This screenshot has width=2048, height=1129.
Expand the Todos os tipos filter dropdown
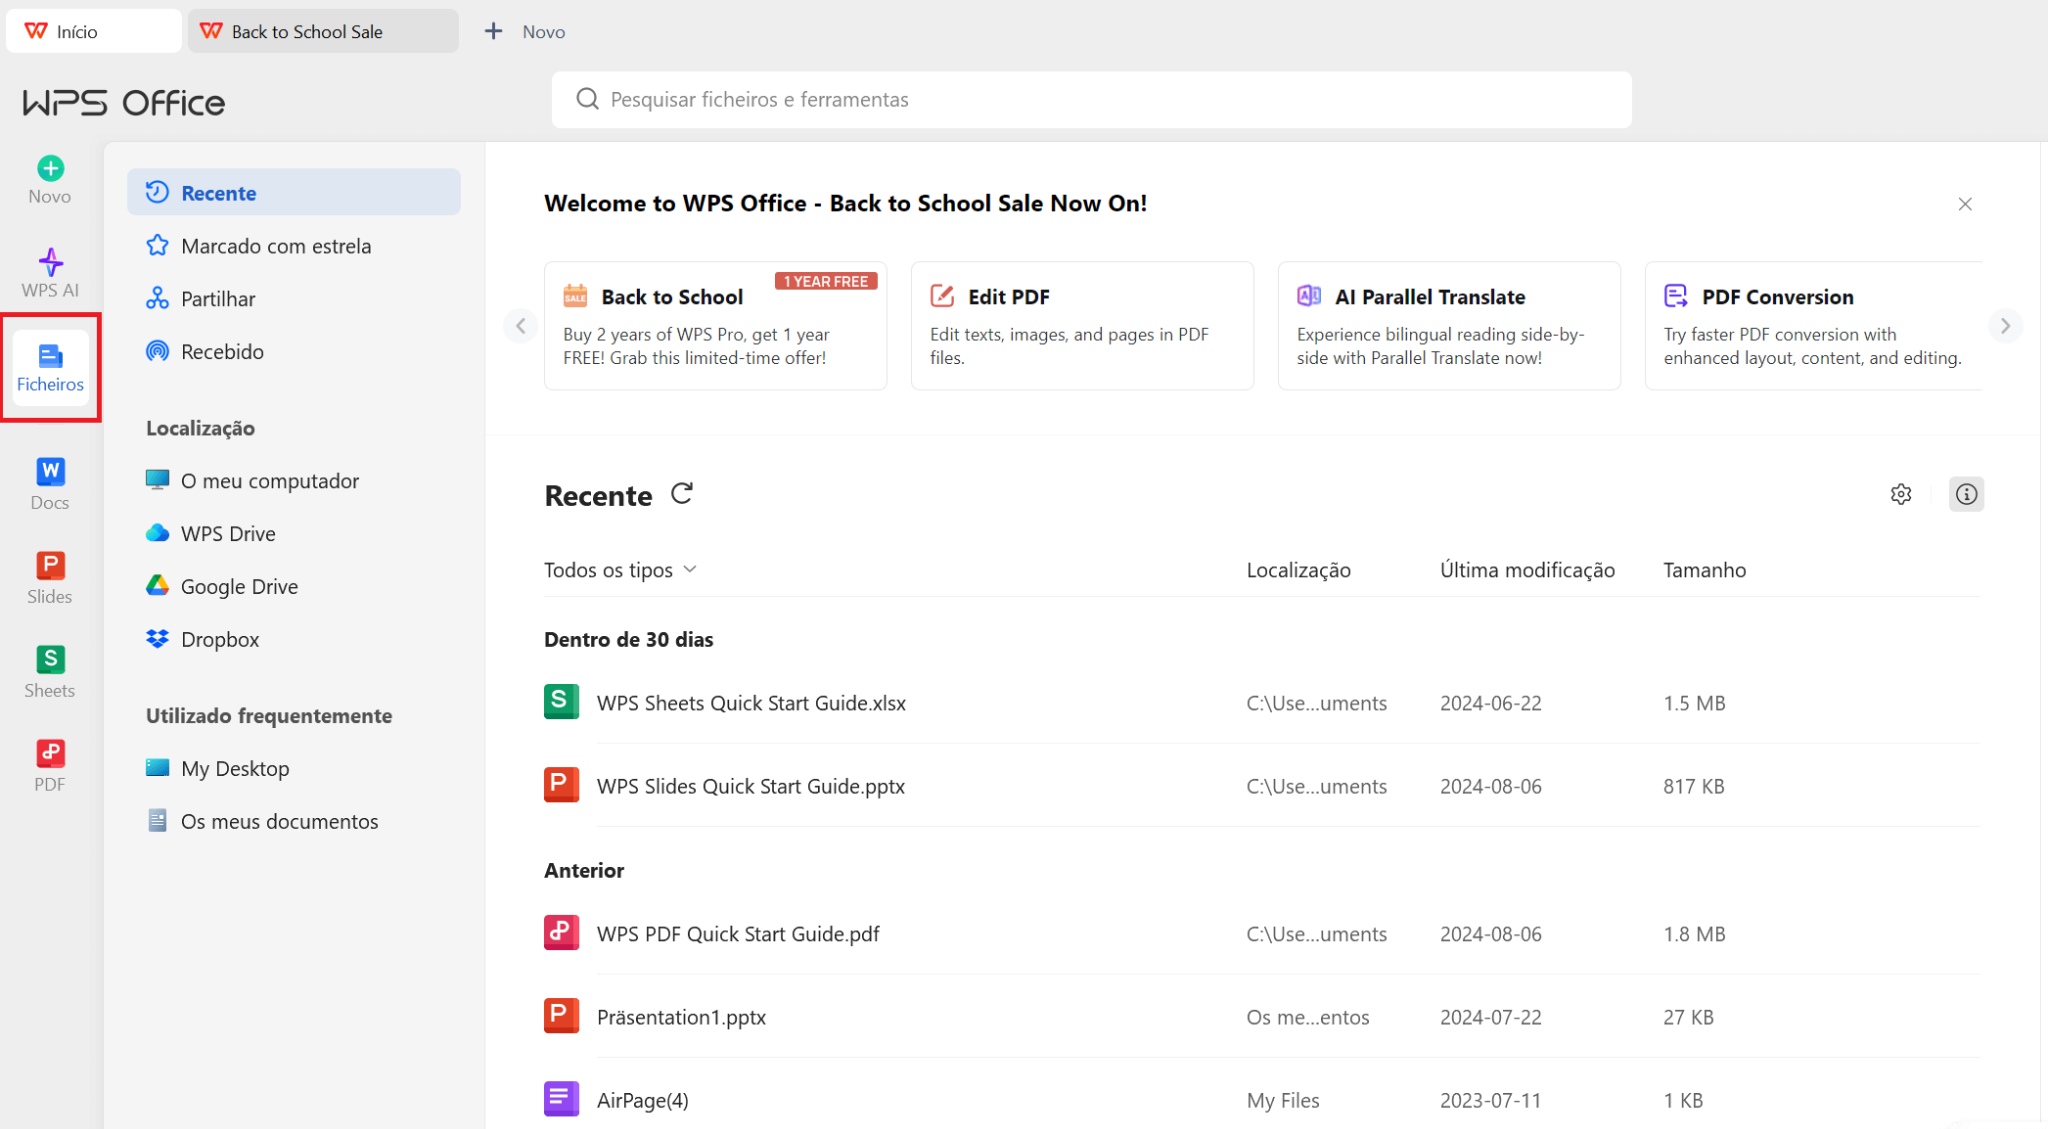coord(620,570)
